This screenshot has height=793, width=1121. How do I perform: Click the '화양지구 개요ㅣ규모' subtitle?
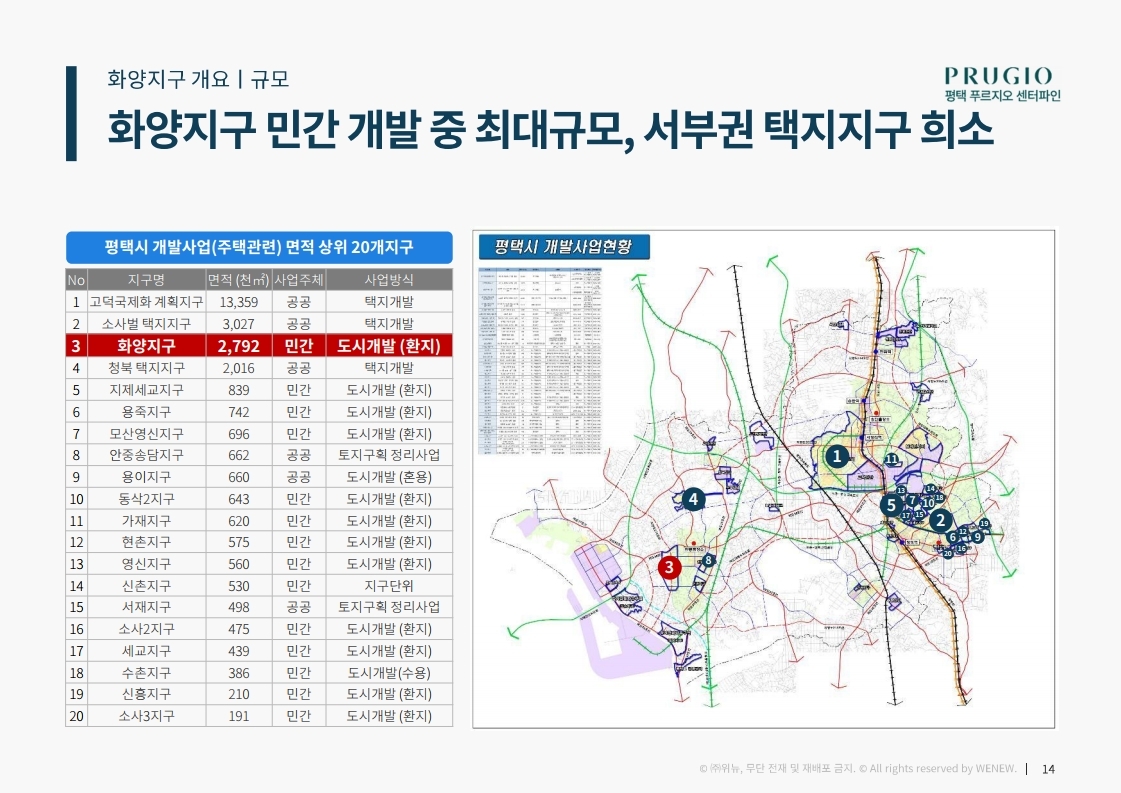click(x=198, y=79)
